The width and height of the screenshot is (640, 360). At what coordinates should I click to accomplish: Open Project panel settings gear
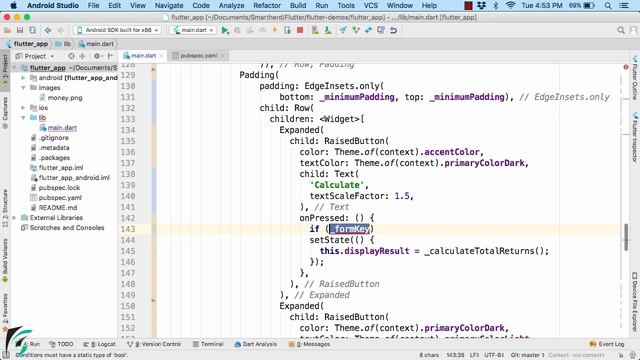(97, 56)
